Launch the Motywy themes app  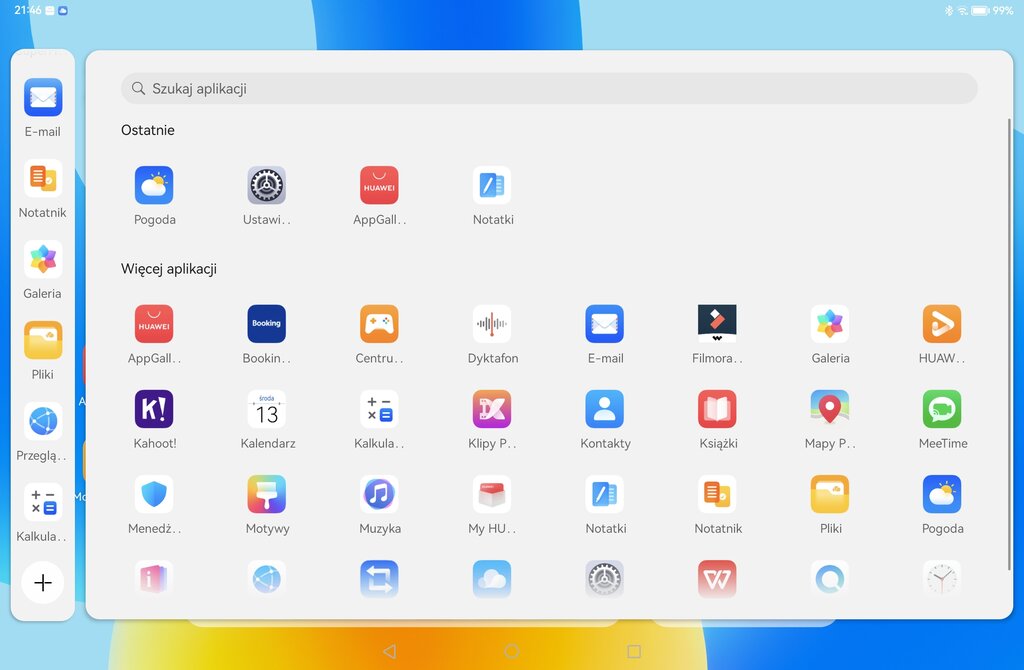[x=266, y=494]
